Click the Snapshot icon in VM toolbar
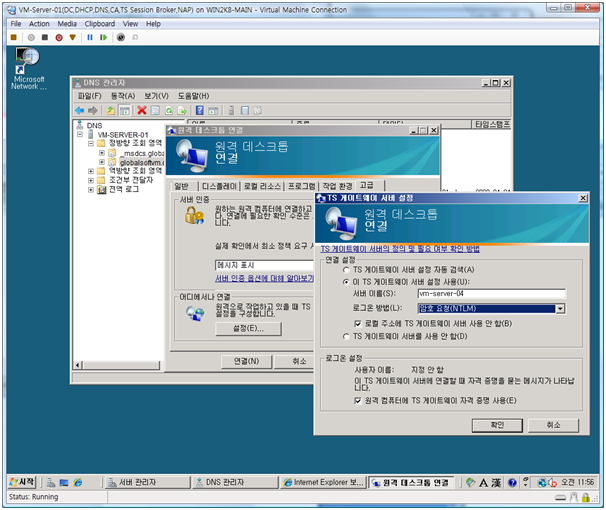 click(121, 37)
